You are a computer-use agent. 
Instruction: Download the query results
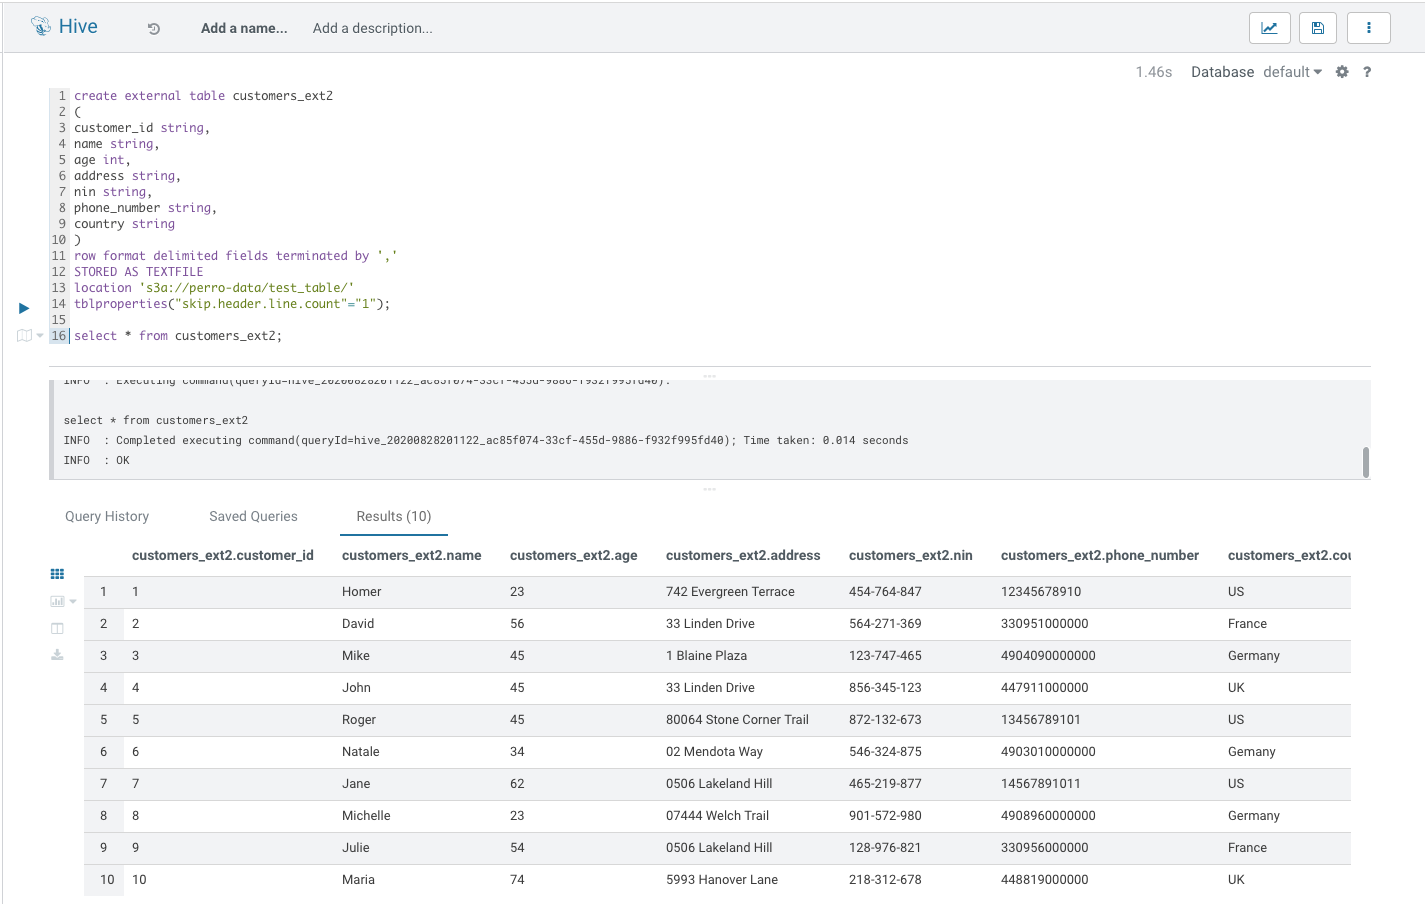[x=57, y=655]
